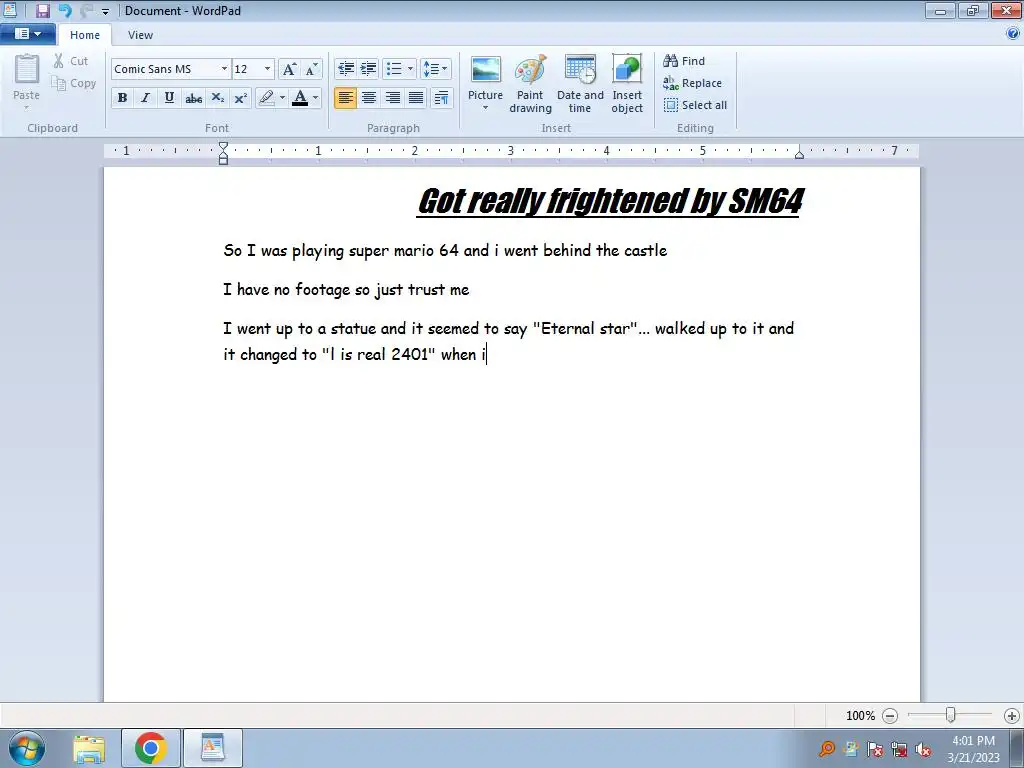Click Decrease indent icon
Screen dimensions: 1024x768
point(345,69)
